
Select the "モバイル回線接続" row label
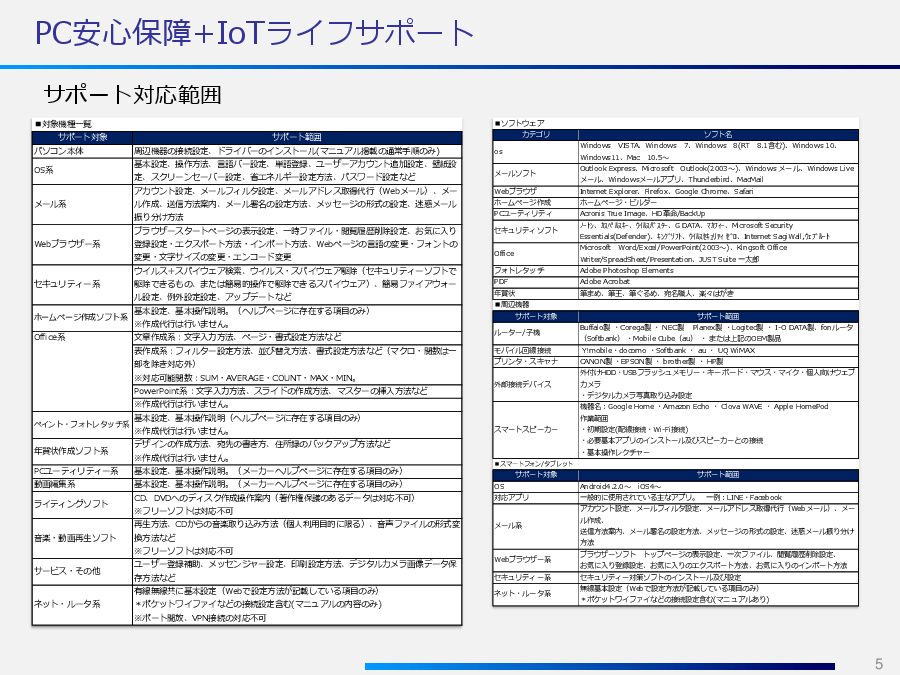(x=522, y=350)
